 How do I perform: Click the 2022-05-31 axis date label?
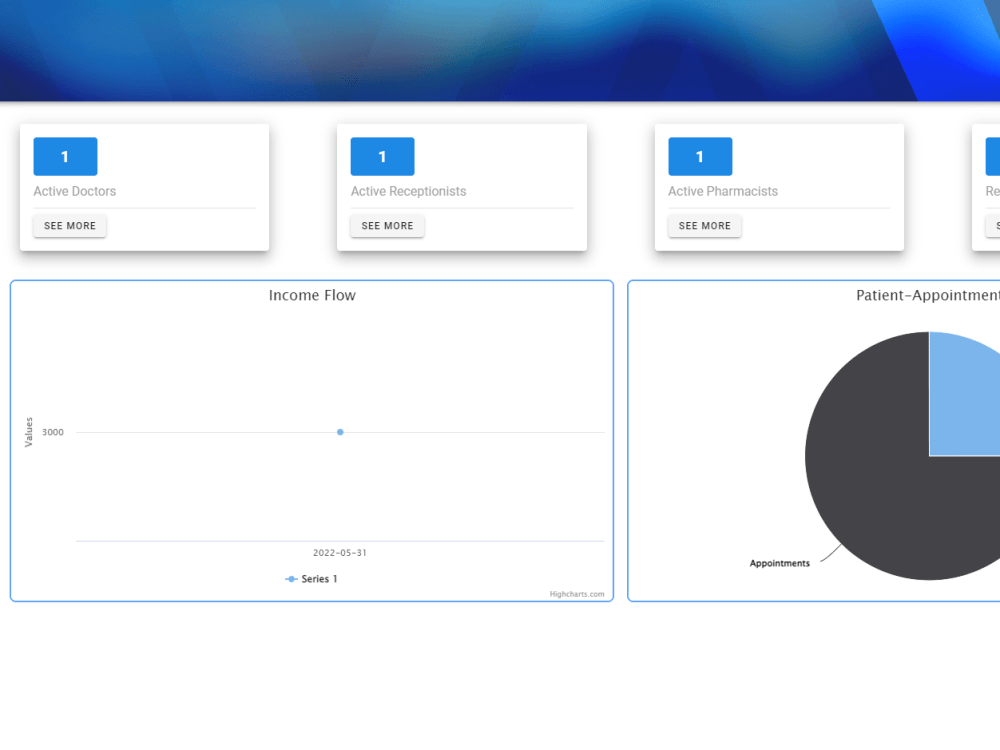[x=340, y=553]
